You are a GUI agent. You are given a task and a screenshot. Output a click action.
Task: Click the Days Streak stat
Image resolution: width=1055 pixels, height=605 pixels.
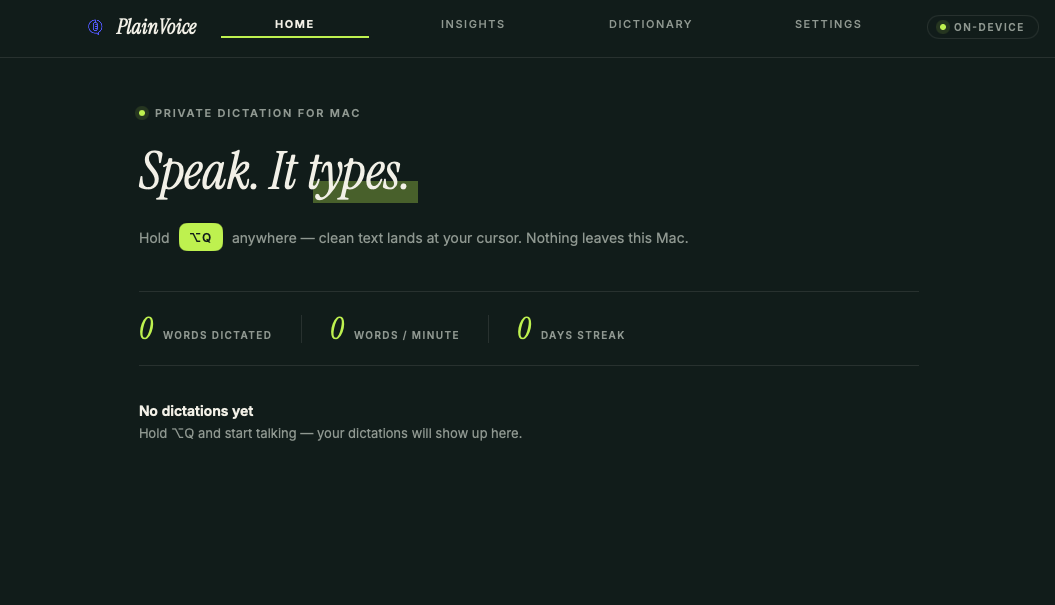[x=571, y=329]
